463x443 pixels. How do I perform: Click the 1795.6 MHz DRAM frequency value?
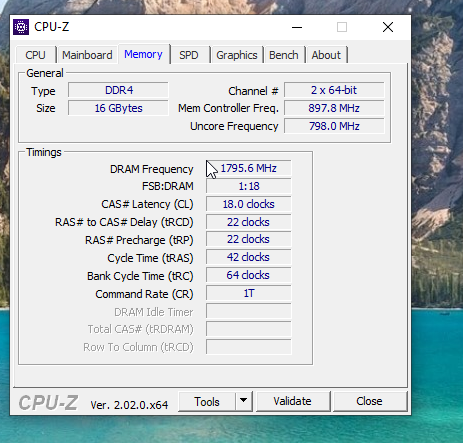pyautogui.click(x=249, y=168)
